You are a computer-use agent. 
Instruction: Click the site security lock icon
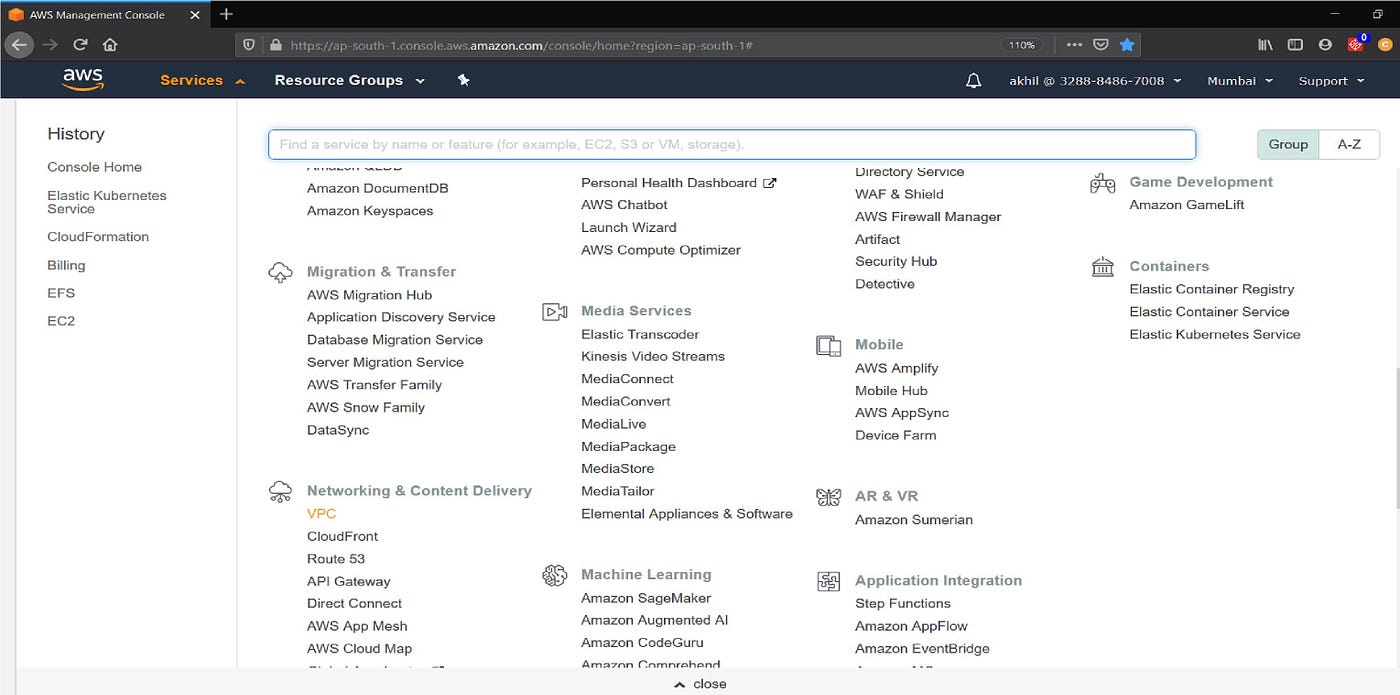point(276,45)
